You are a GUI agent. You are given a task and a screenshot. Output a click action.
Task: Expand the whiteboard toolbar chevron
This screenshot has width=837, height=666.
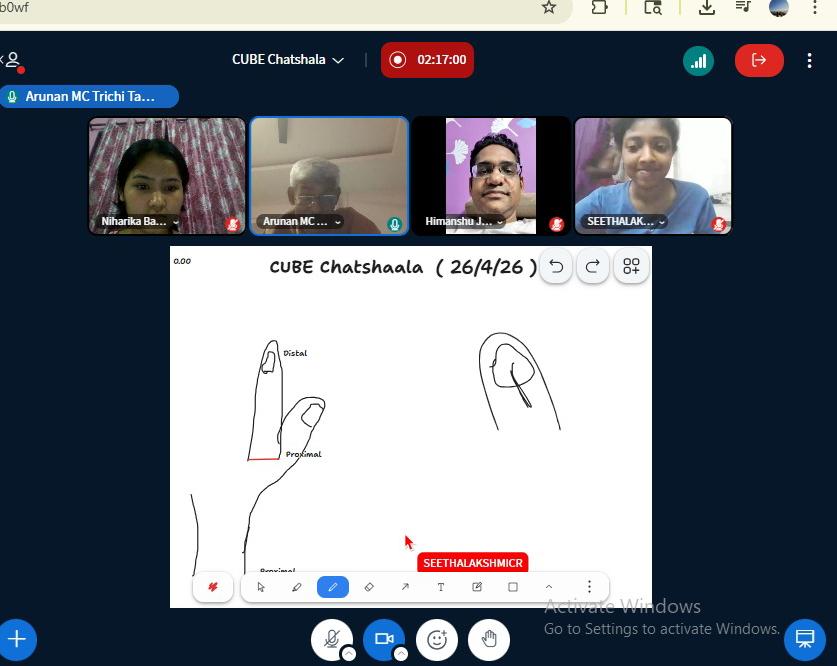pos(549,587)
